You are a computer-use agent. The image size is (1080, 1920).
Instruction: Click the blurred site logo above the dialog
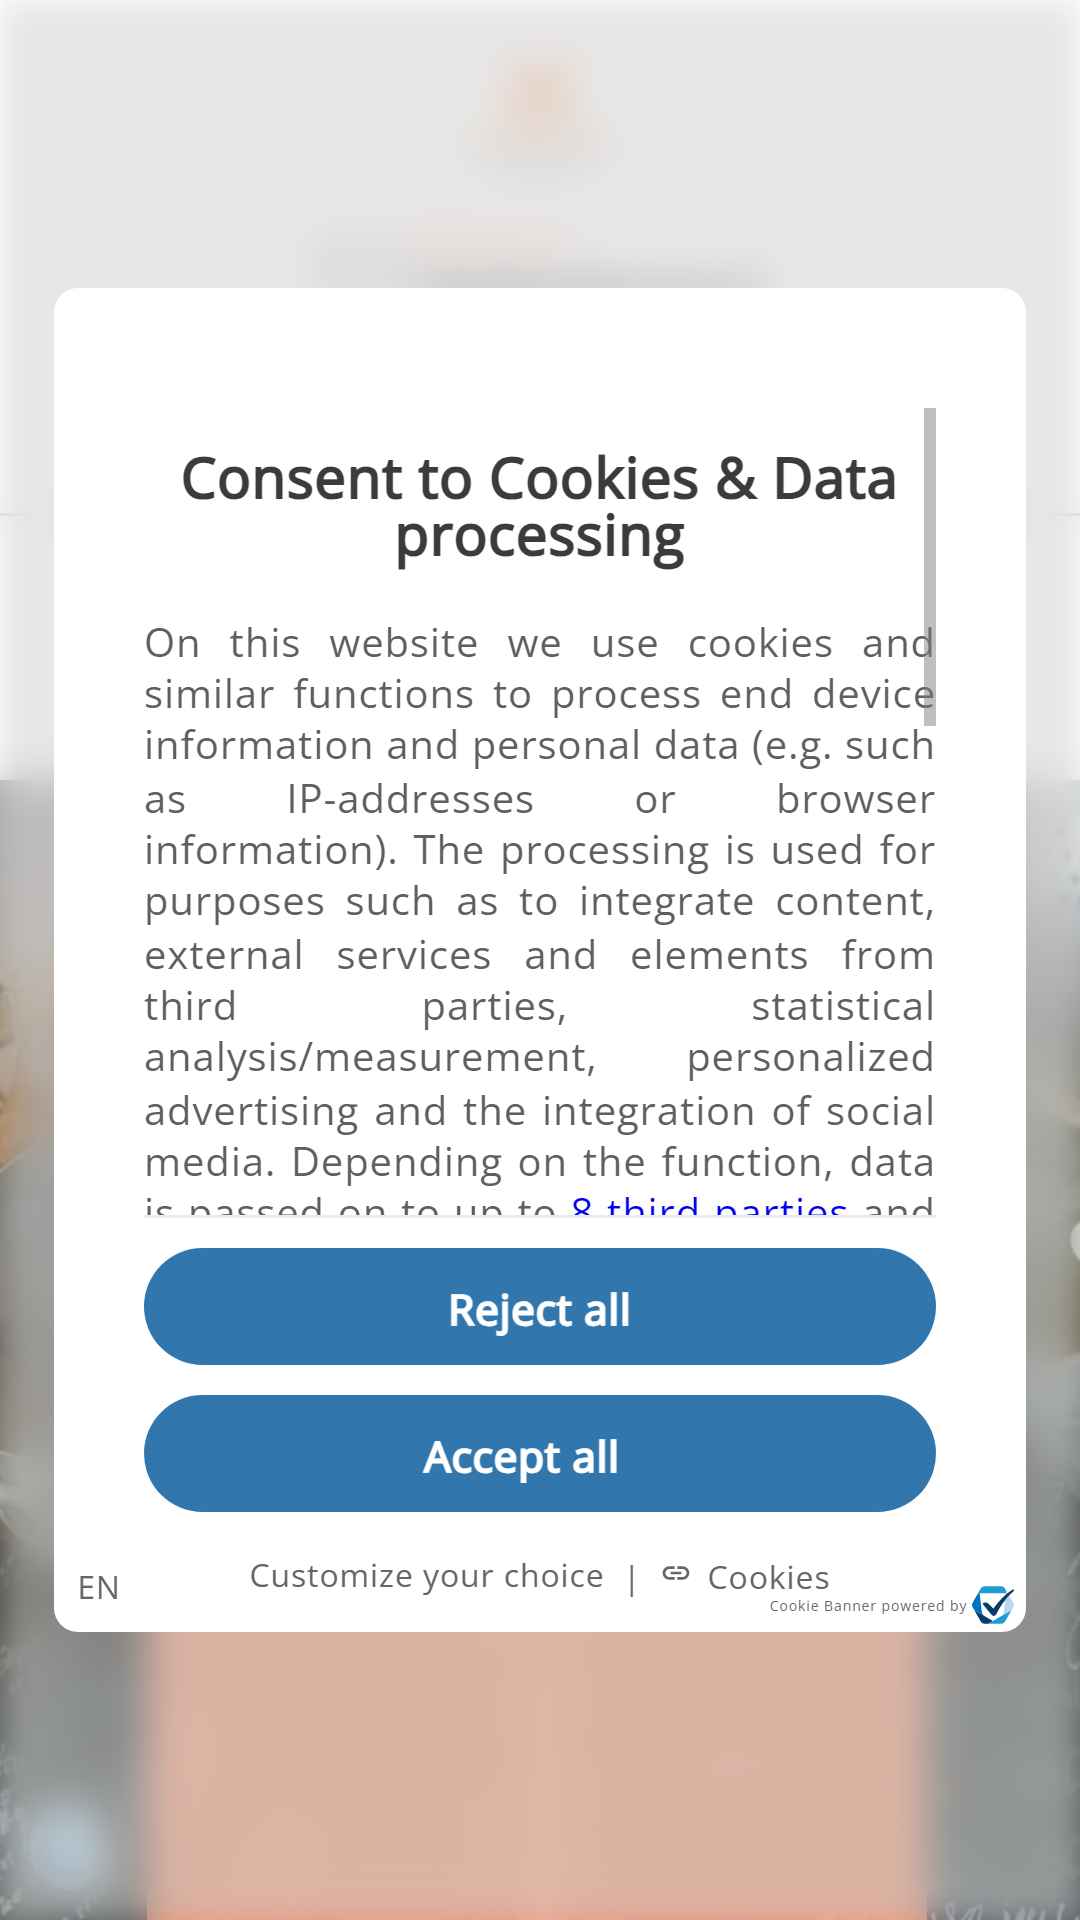coord(541,104)
